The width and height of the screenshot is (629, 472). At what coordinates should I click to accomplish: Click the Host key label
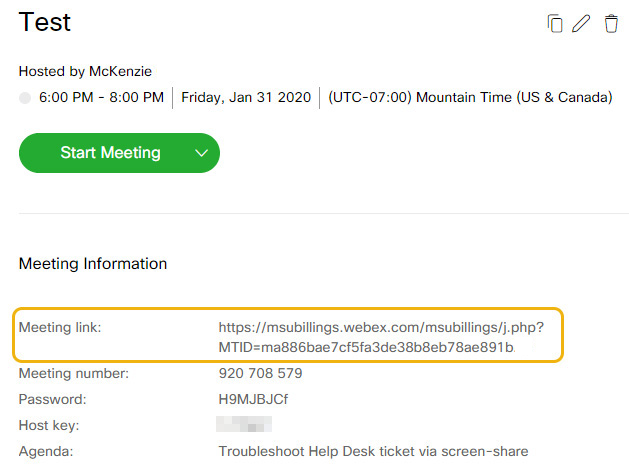coord(49,425)
